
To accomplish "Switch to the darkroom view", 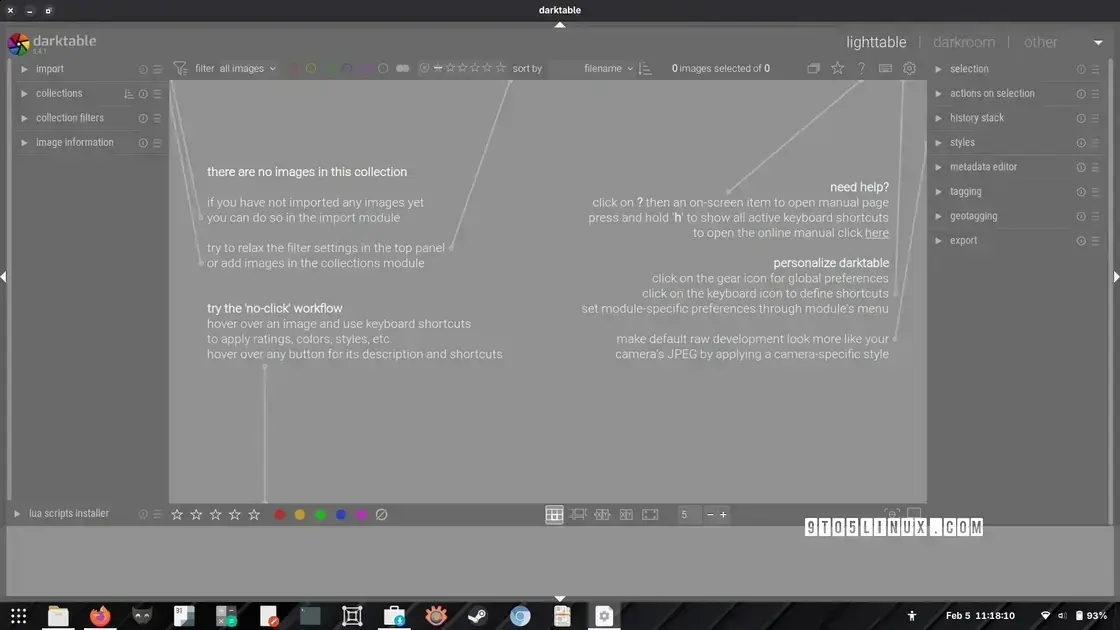I will 964,42.
